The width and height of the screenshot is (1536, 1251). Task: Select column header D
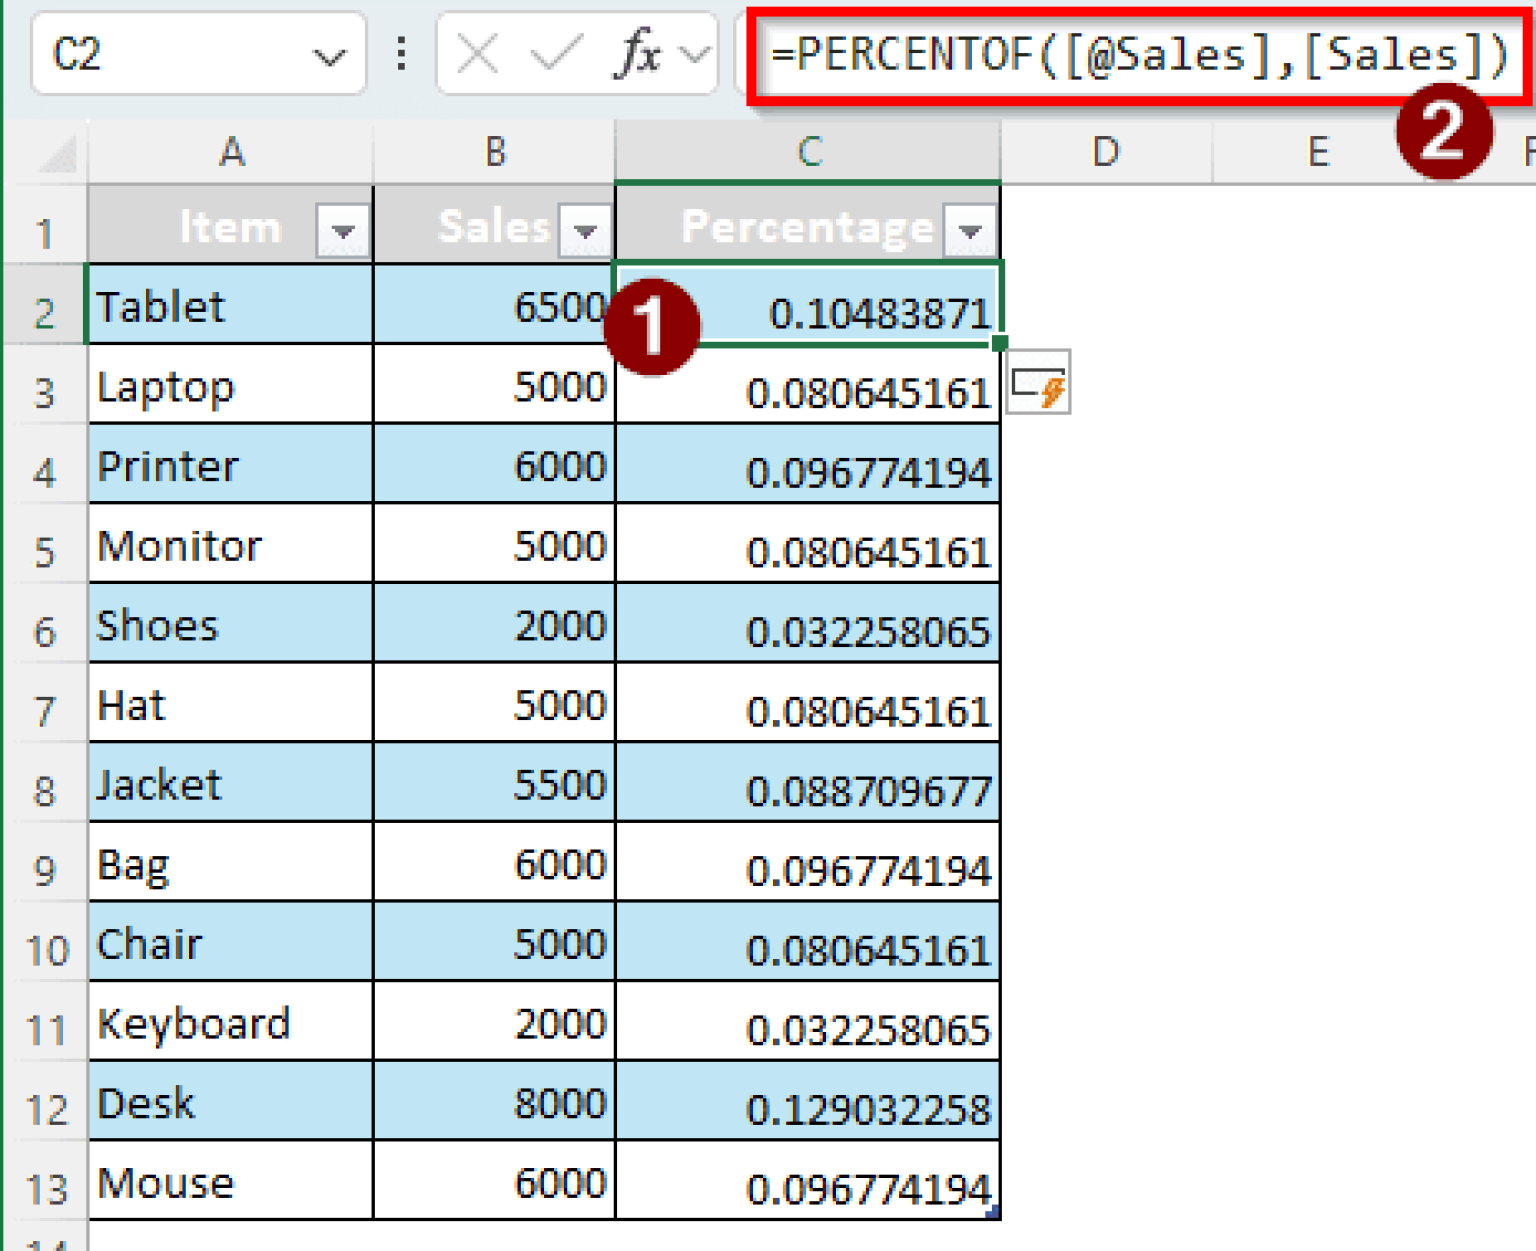[1105, 152]
